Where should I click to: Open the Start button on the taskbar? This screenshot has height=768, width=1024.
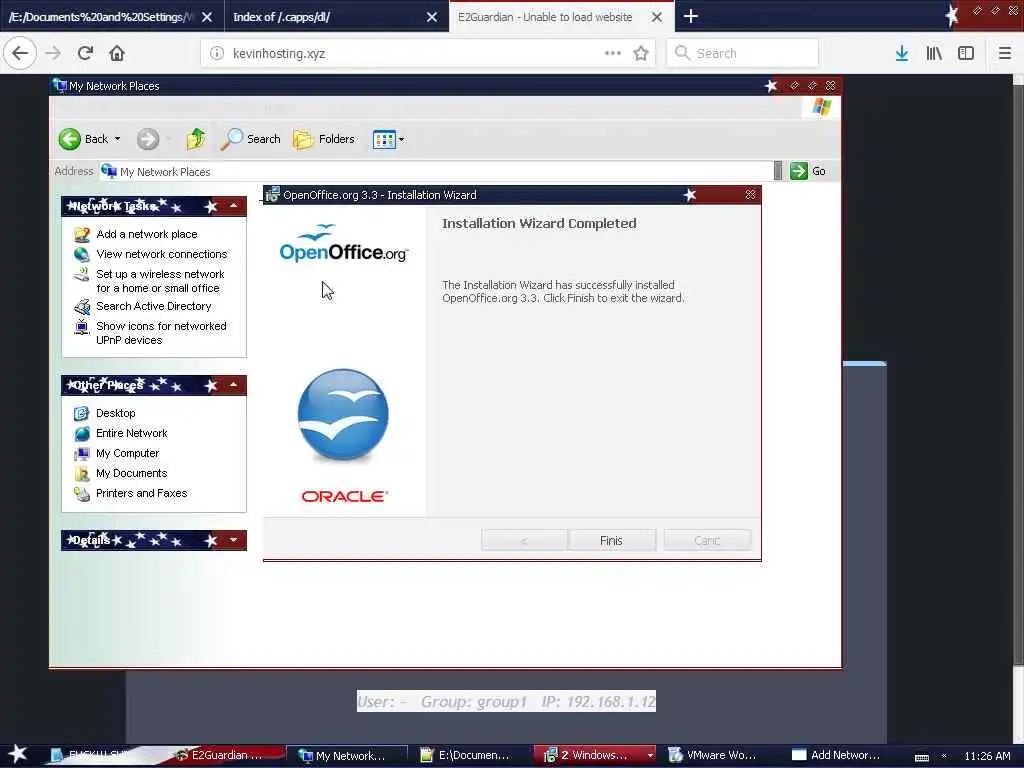(x=17, y=754)
